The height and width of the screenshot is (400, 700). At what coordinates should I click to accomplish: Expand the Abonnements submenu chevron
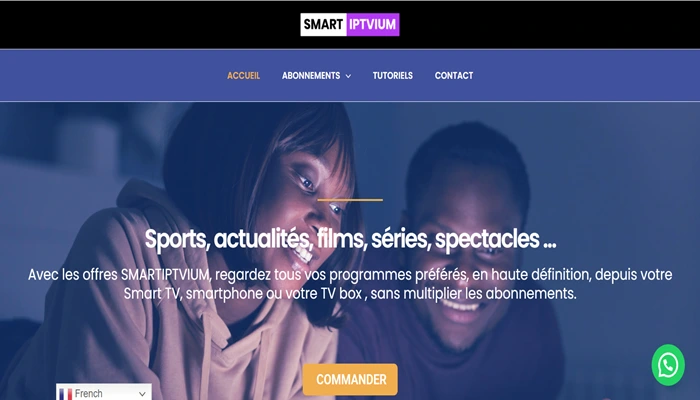pos(348,76)
